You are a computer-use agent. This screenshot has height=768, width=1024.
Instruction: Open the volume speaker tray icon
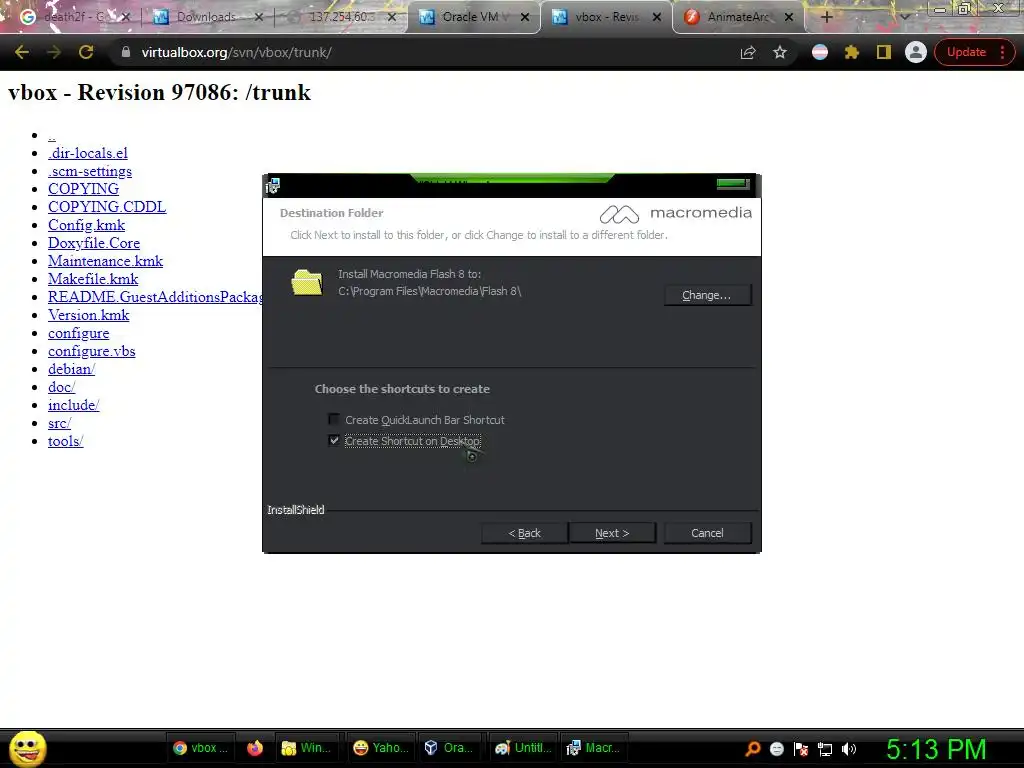click(848, 748)
